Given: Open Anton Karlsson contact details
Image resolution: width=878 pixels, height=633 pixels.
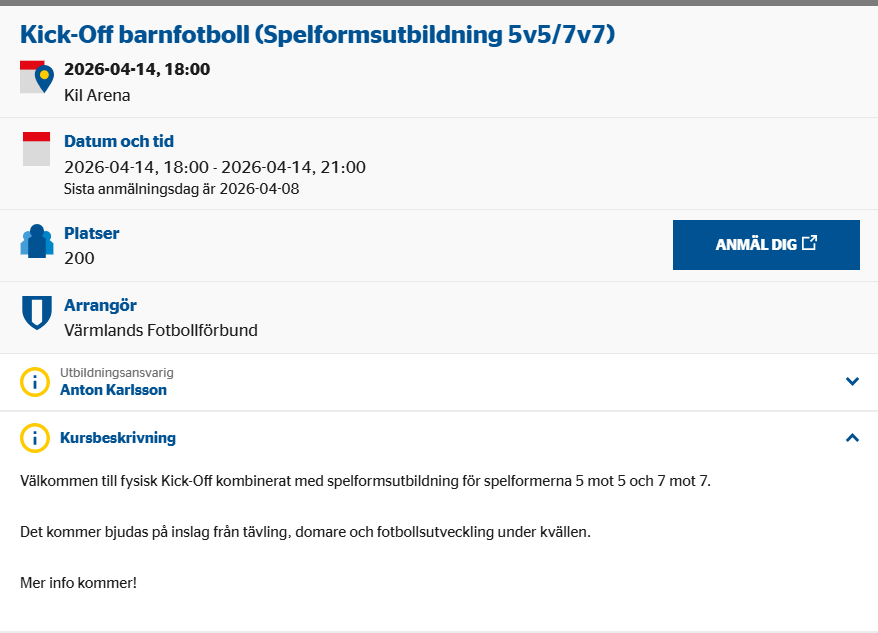Looking at the screenshot, I should pyautogui.click(x=113, y=390).
